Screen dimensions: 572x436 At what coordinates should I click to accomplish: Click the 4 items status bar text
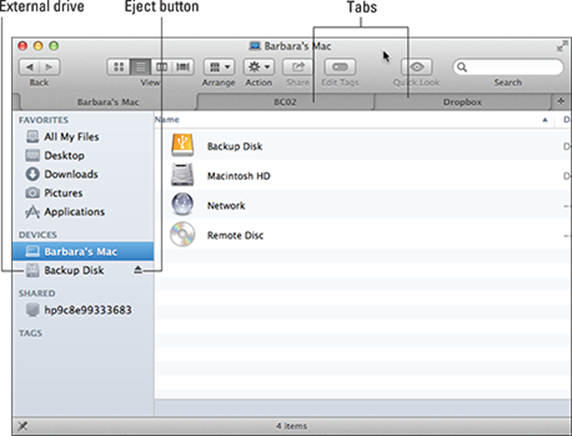(291, 426)
